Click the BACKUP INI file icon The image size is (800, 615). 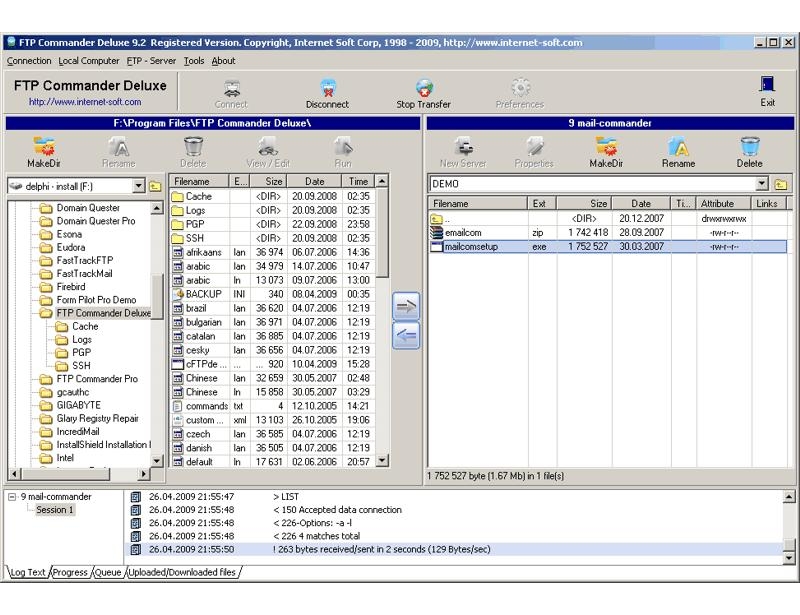[178, 294]
